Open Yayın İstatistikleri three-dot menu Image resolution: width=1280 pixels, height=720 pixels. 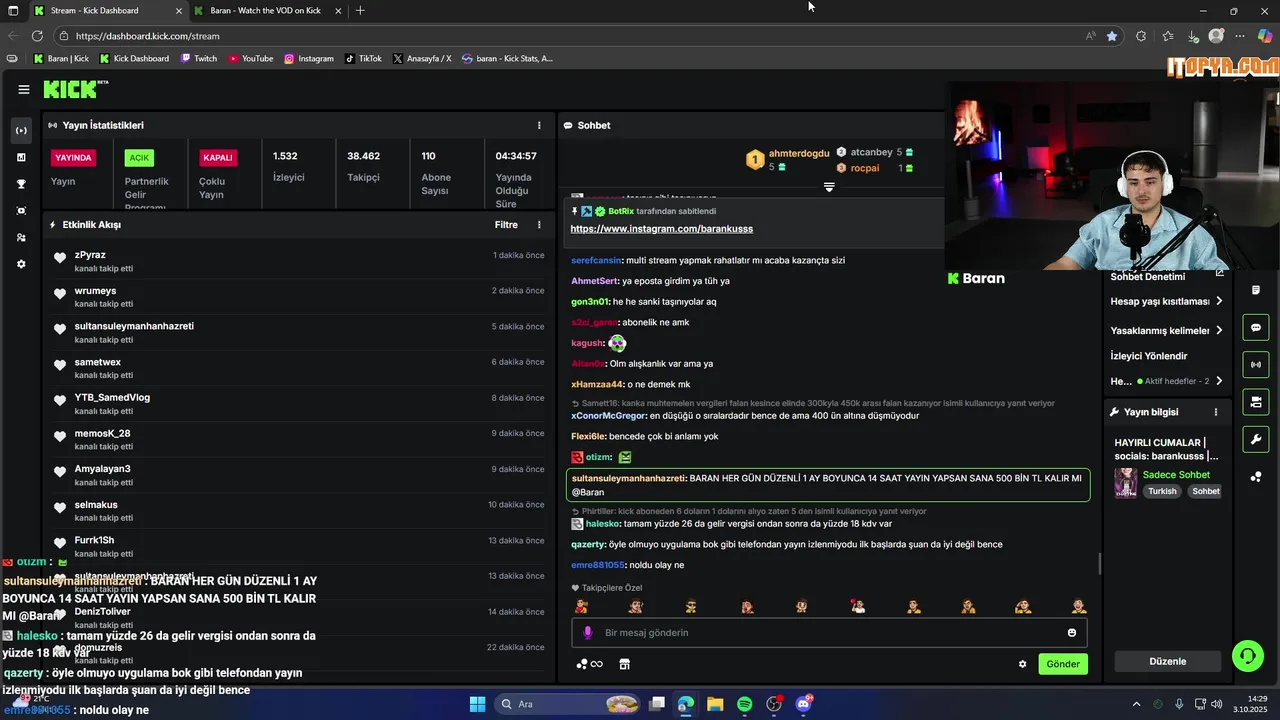[x=539, y=125]
